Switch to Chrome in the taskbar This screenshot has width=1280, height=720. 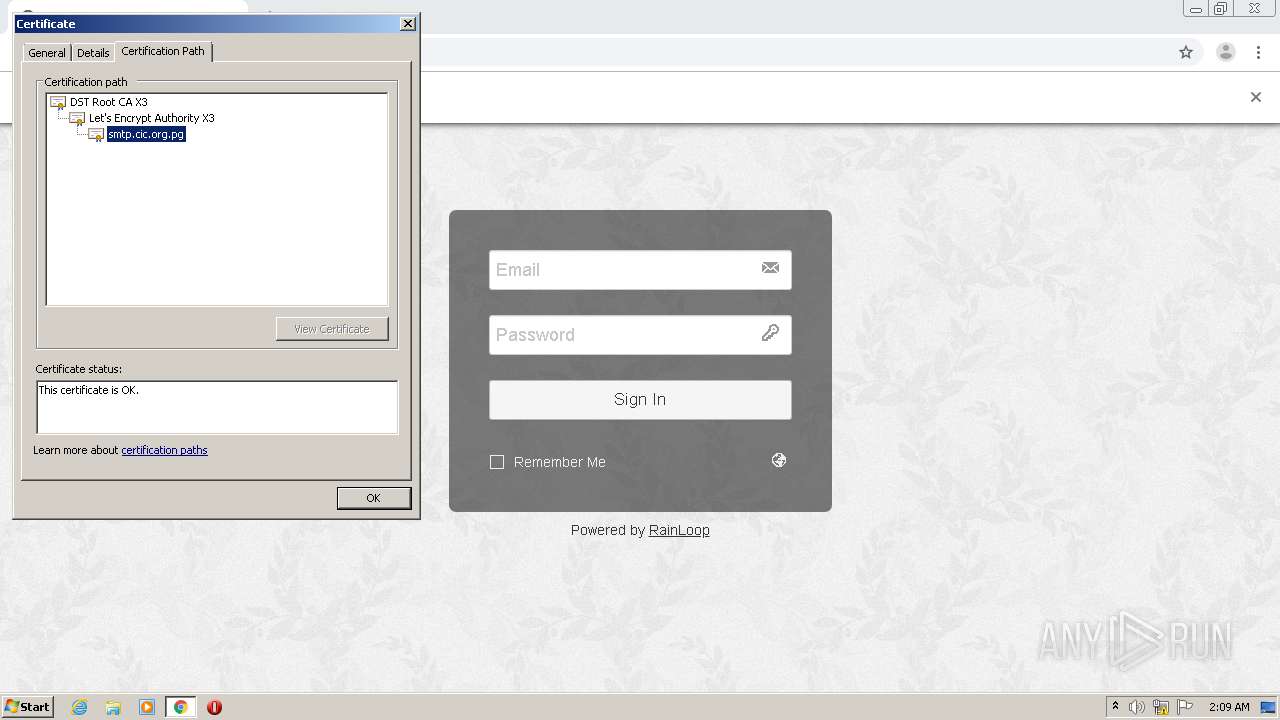(180, 707)
